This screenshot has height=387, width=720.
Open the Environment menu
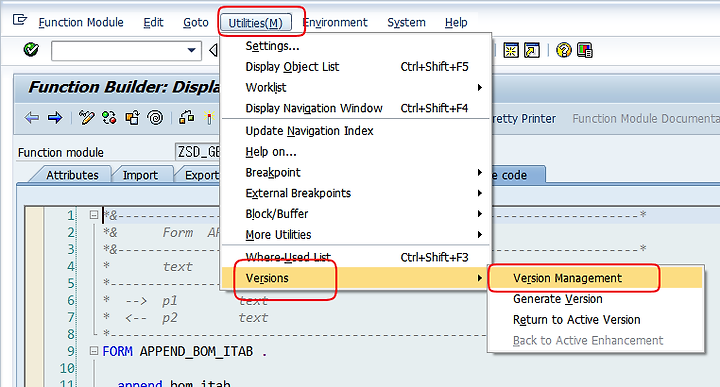pyautogui.click(x=335, y=22)
